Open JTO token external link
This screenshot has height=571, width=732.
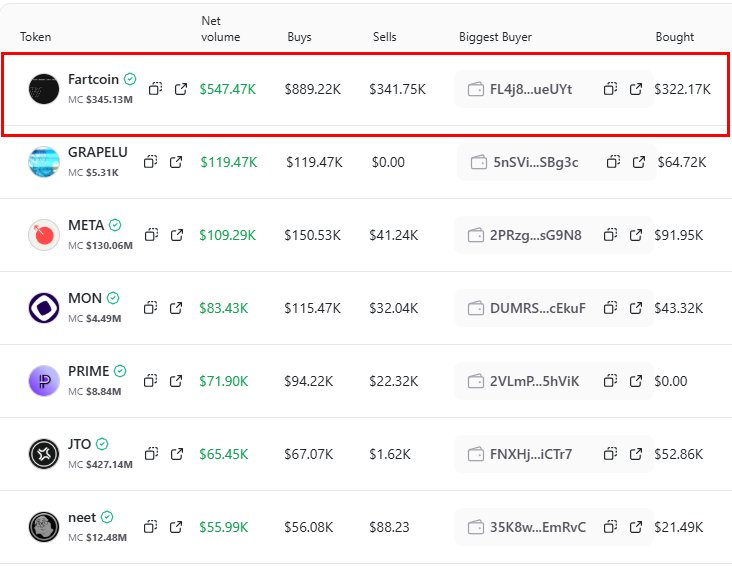[x=177, y=454]
